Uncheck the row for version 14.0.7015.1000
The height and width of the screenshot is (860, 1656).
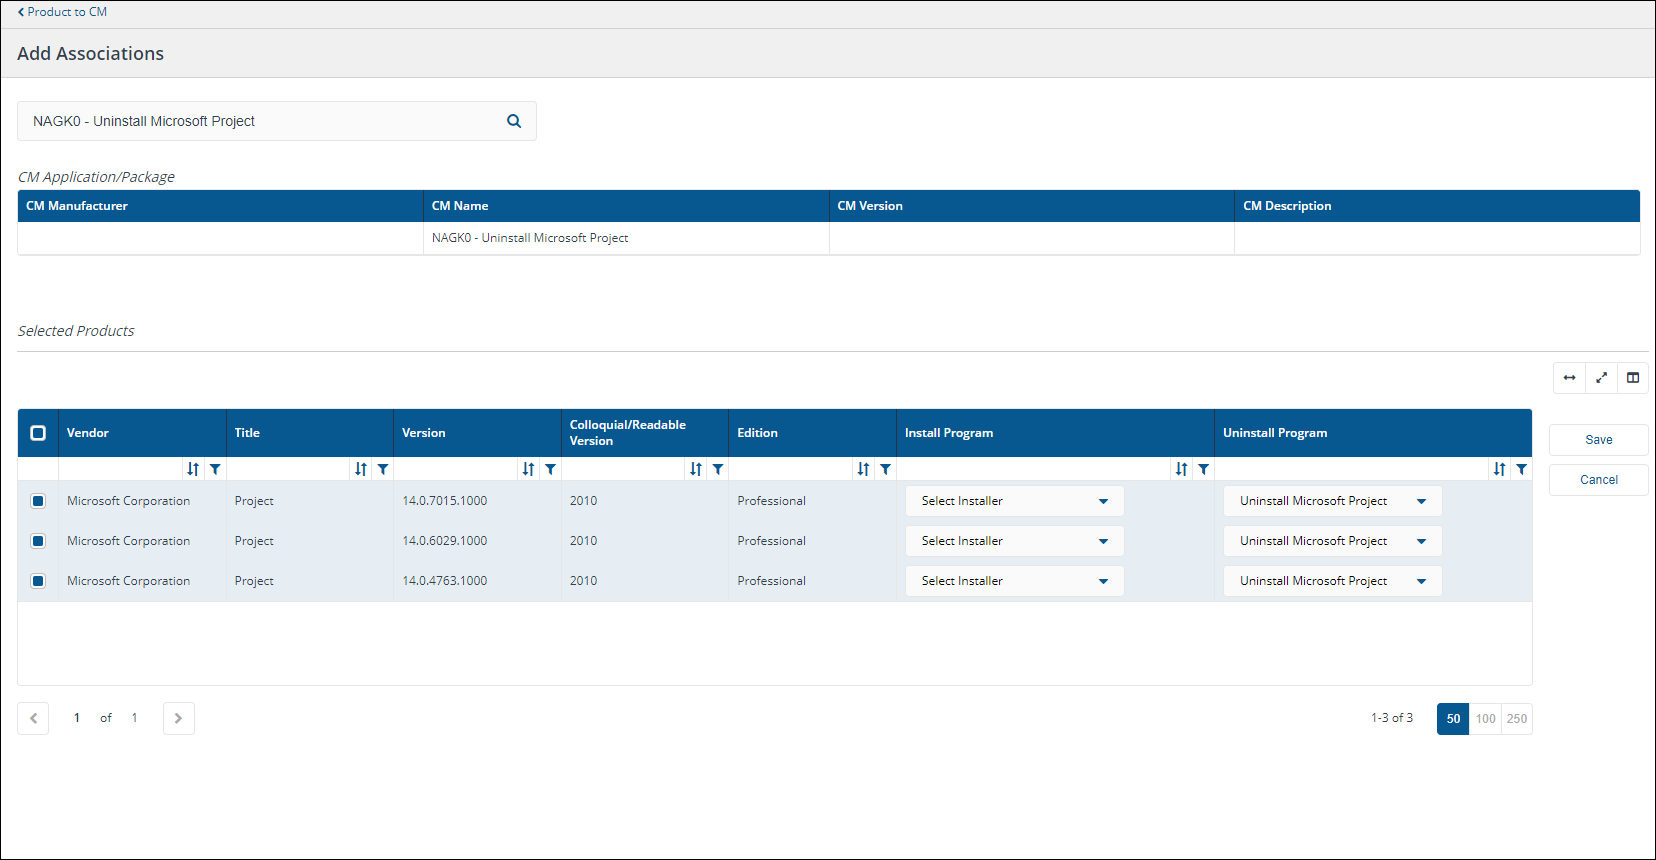coord(38,501)
